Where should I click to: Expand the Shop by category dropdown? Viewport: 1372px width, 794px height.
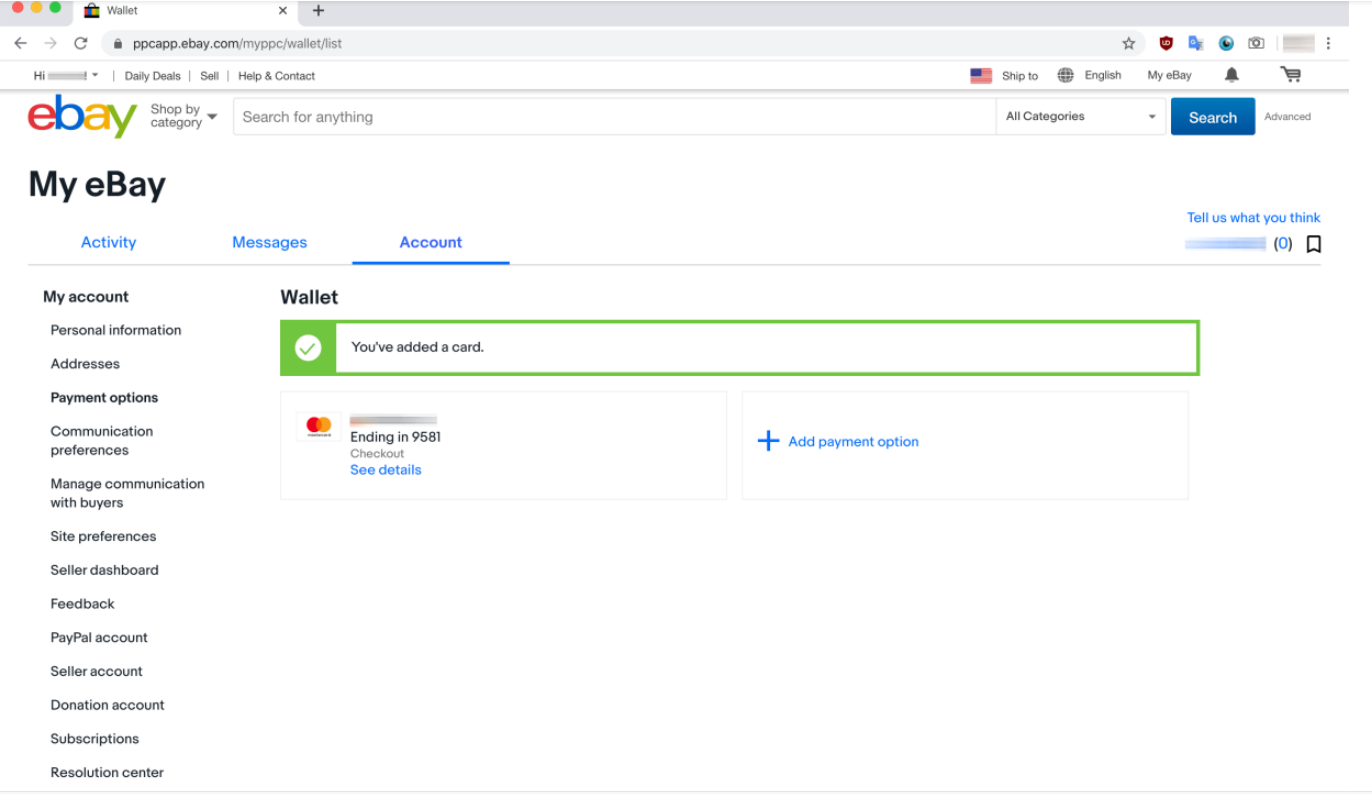tap(183, 116)
